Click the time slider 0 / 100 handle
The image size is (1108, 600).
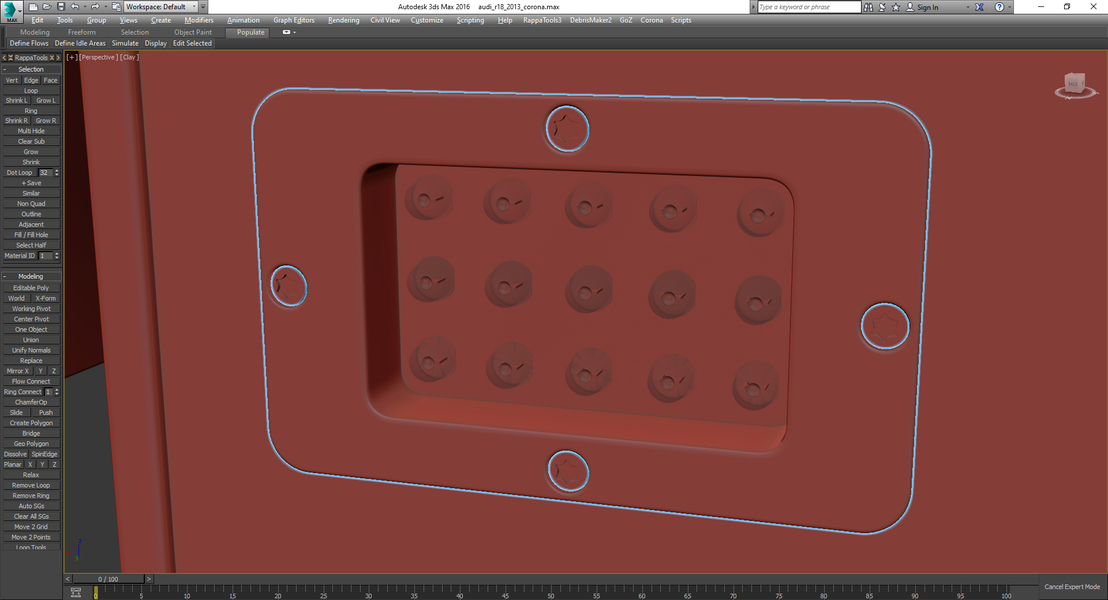pyautogui.click(x=108, y=579)
